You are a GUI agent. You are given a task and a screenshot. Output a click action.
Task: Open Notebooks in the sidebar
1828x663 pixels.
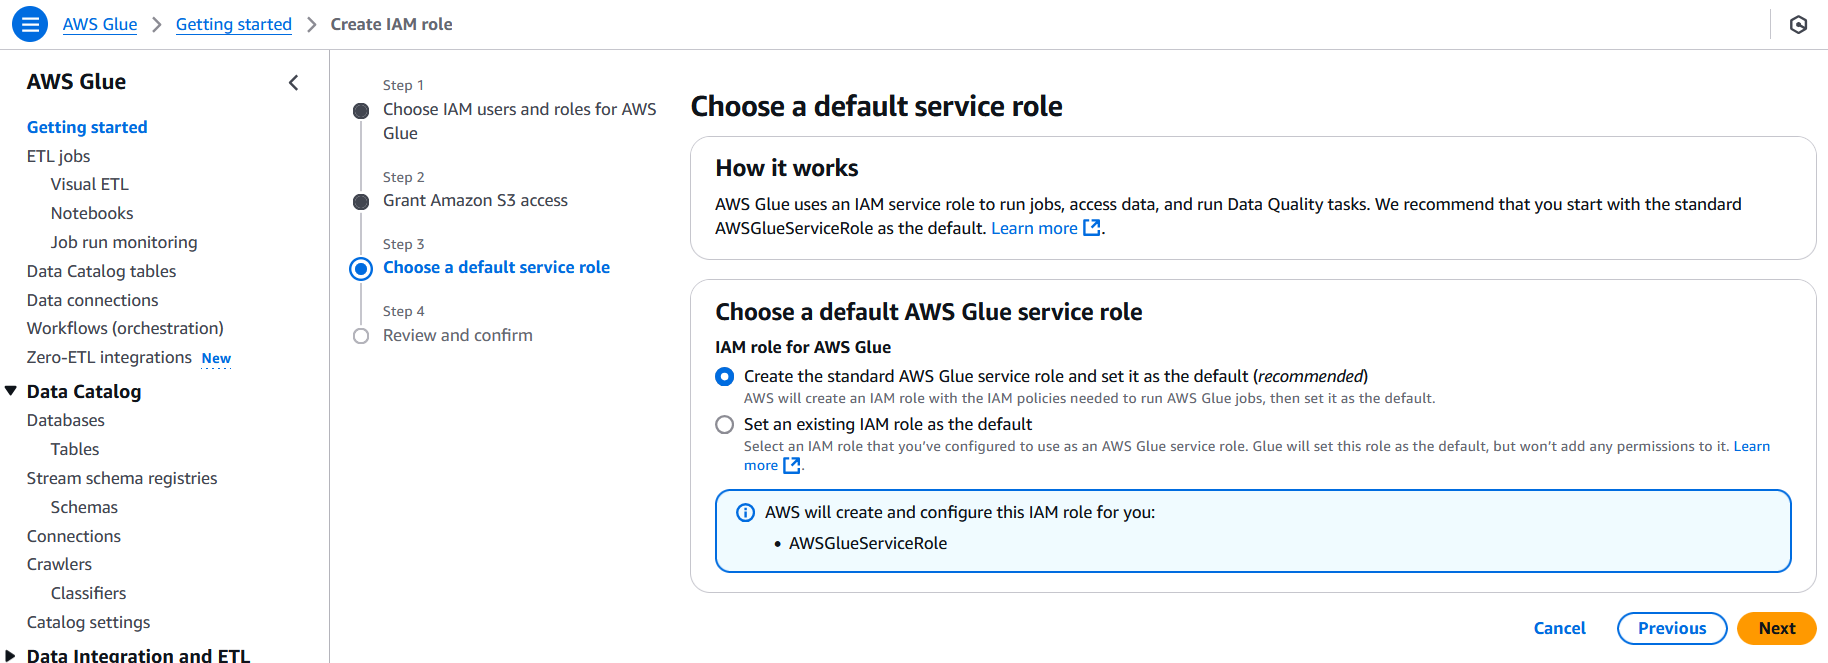(92, 213)
